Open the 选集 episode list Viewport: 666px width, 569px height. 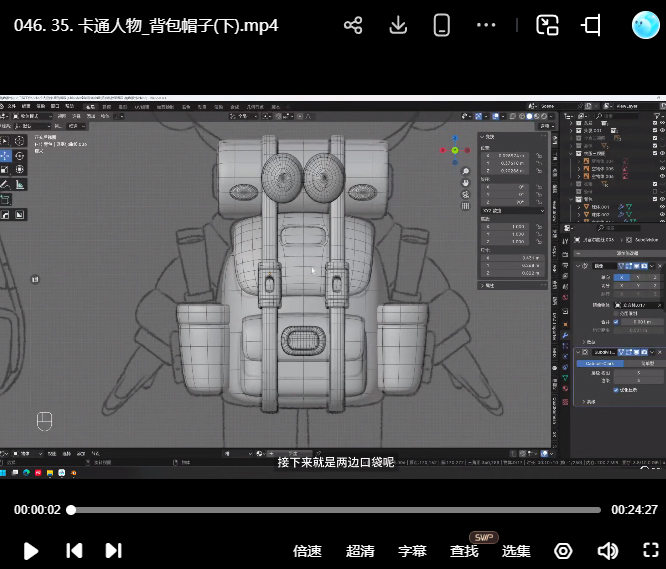pos(516,551)
